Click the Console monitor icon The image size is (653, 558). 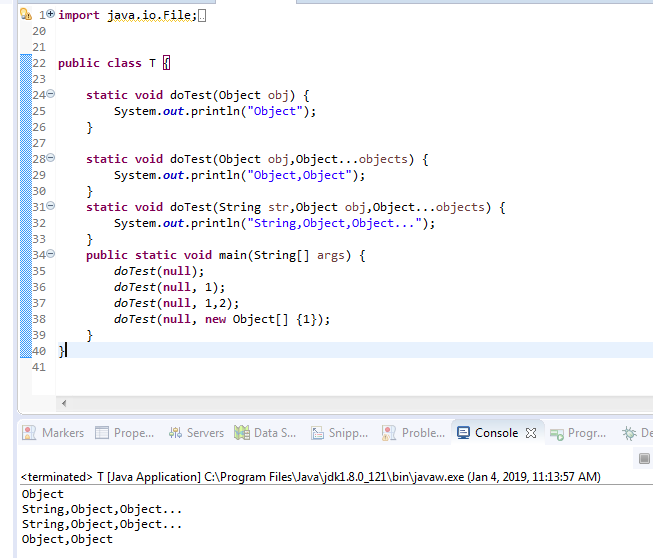pyautogui.click(x=464, y=433)
